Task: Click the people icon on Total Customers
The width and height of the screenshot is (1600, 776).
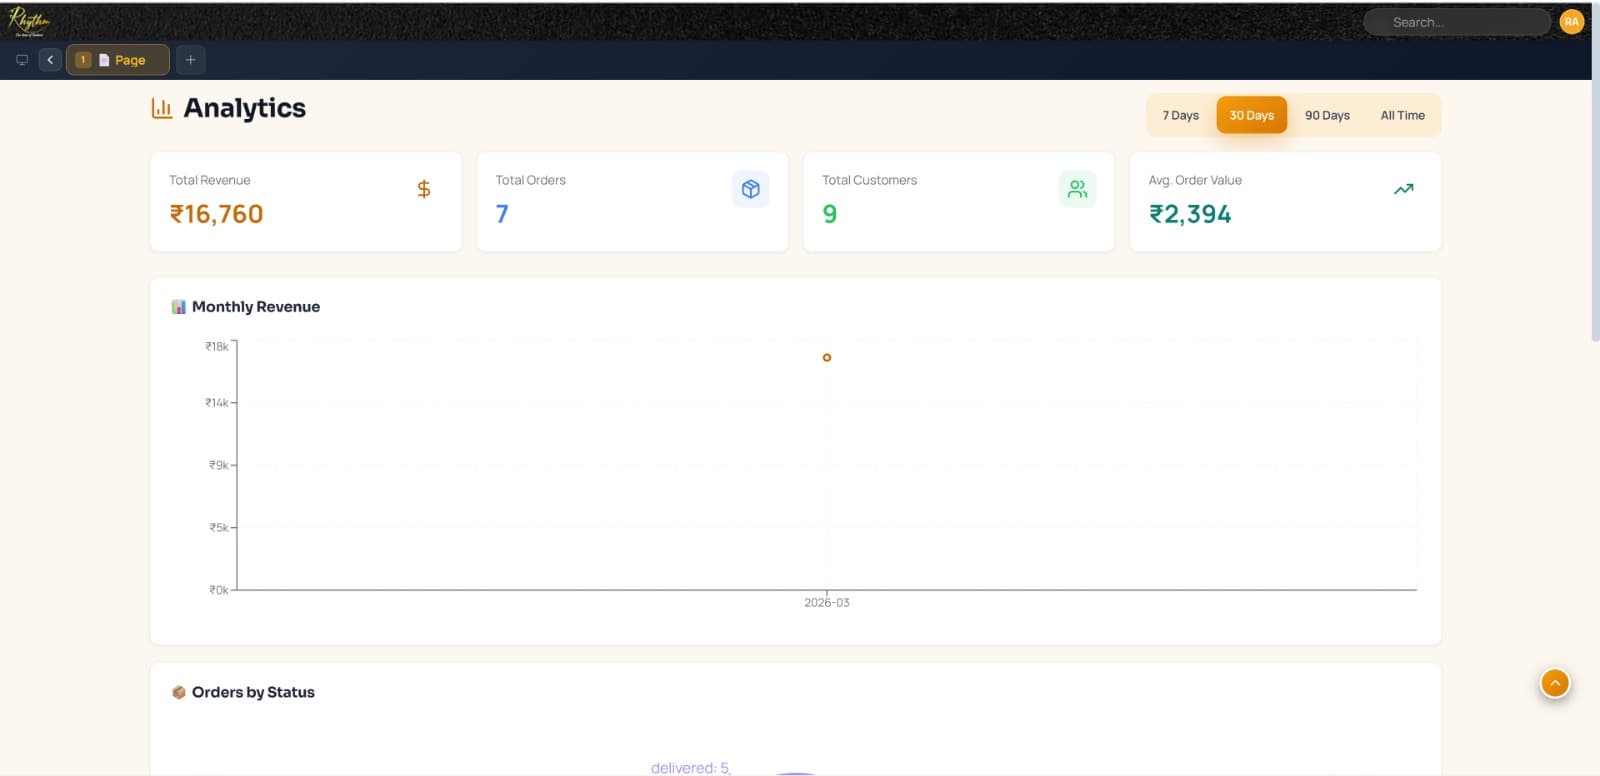Action: coord(1077,189)
